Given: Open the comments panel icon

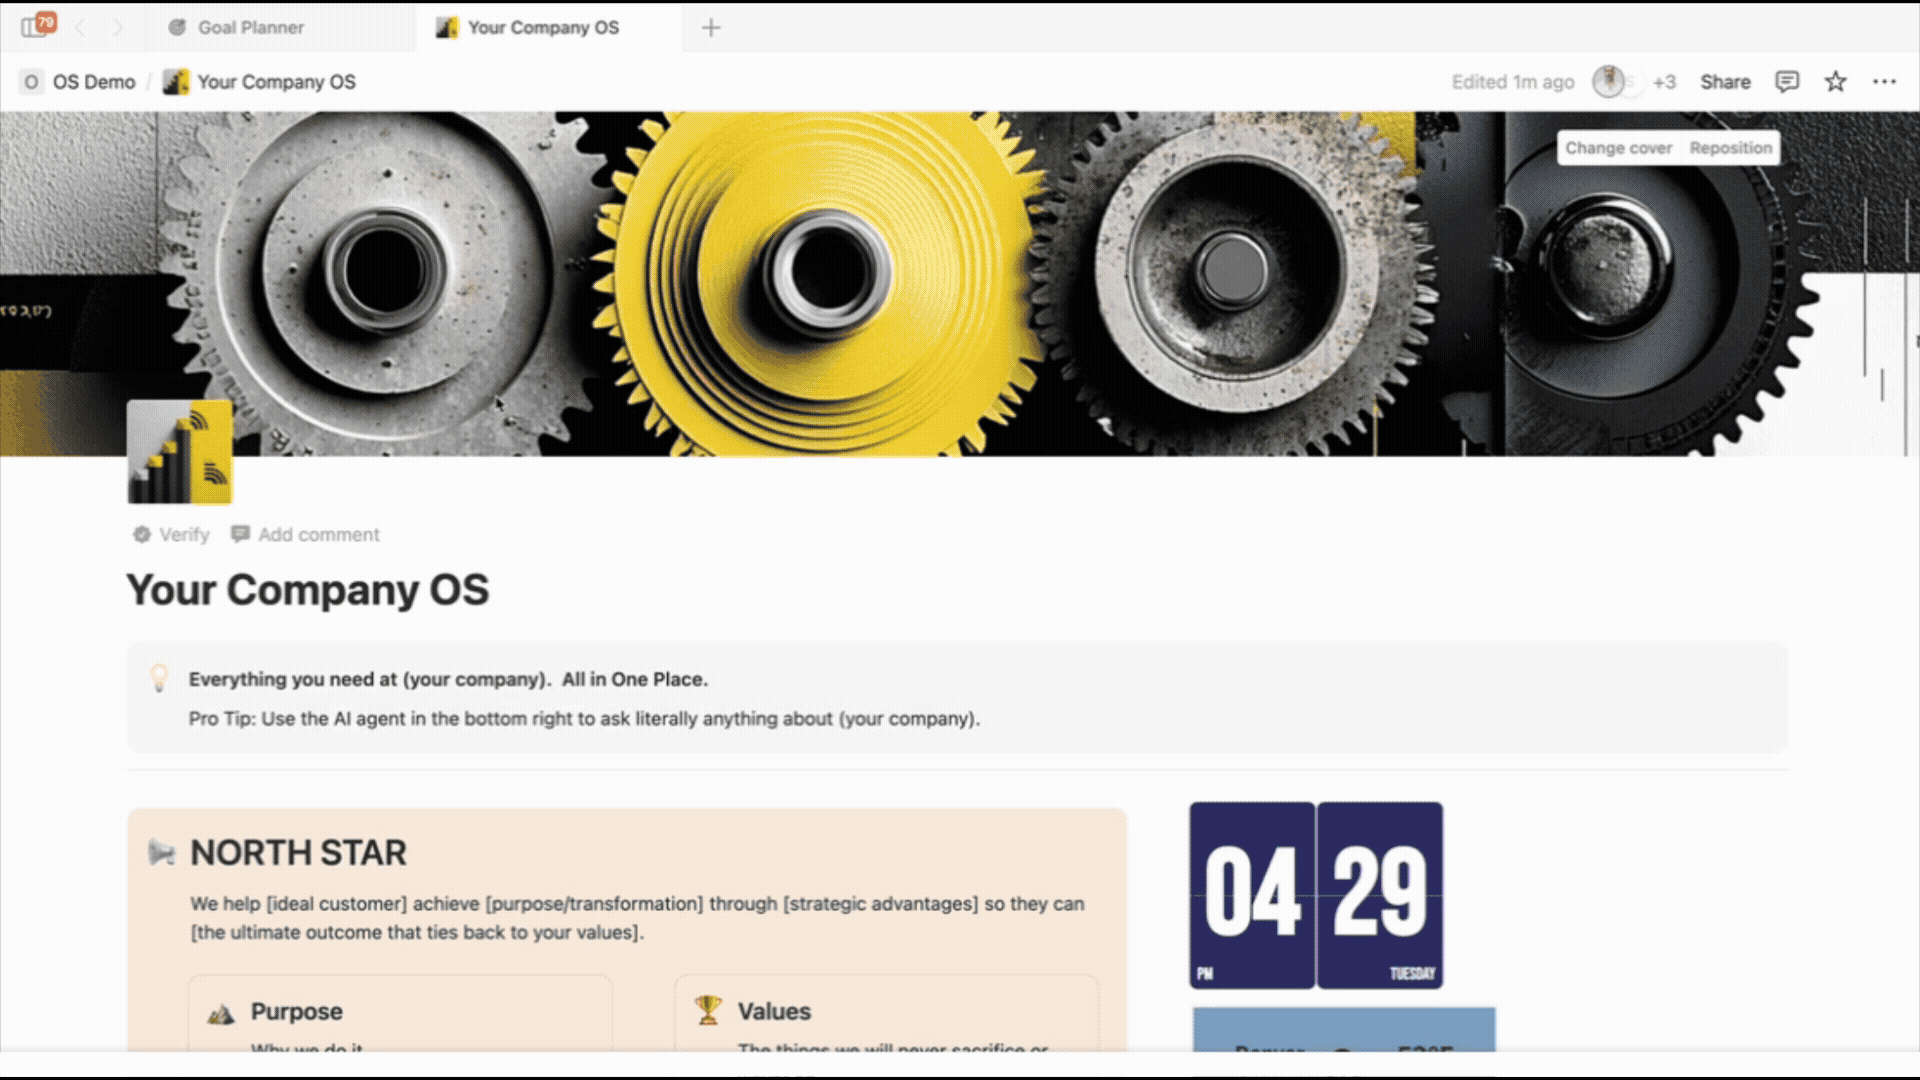Looking at the screenshot, I should (x=1787, y=82).
